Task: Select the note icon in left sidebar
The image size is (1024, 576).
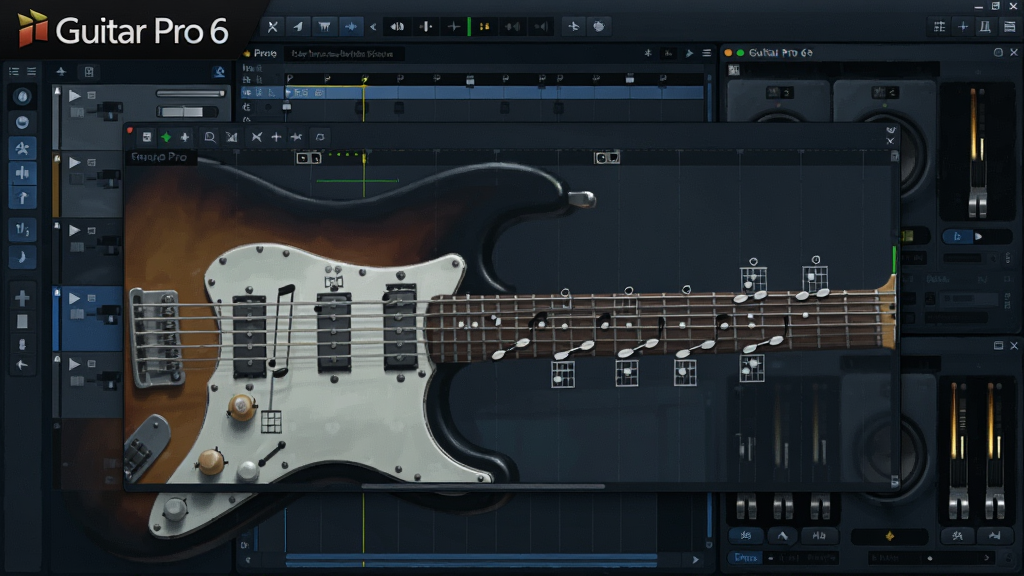Action: [x=22, y=257]
